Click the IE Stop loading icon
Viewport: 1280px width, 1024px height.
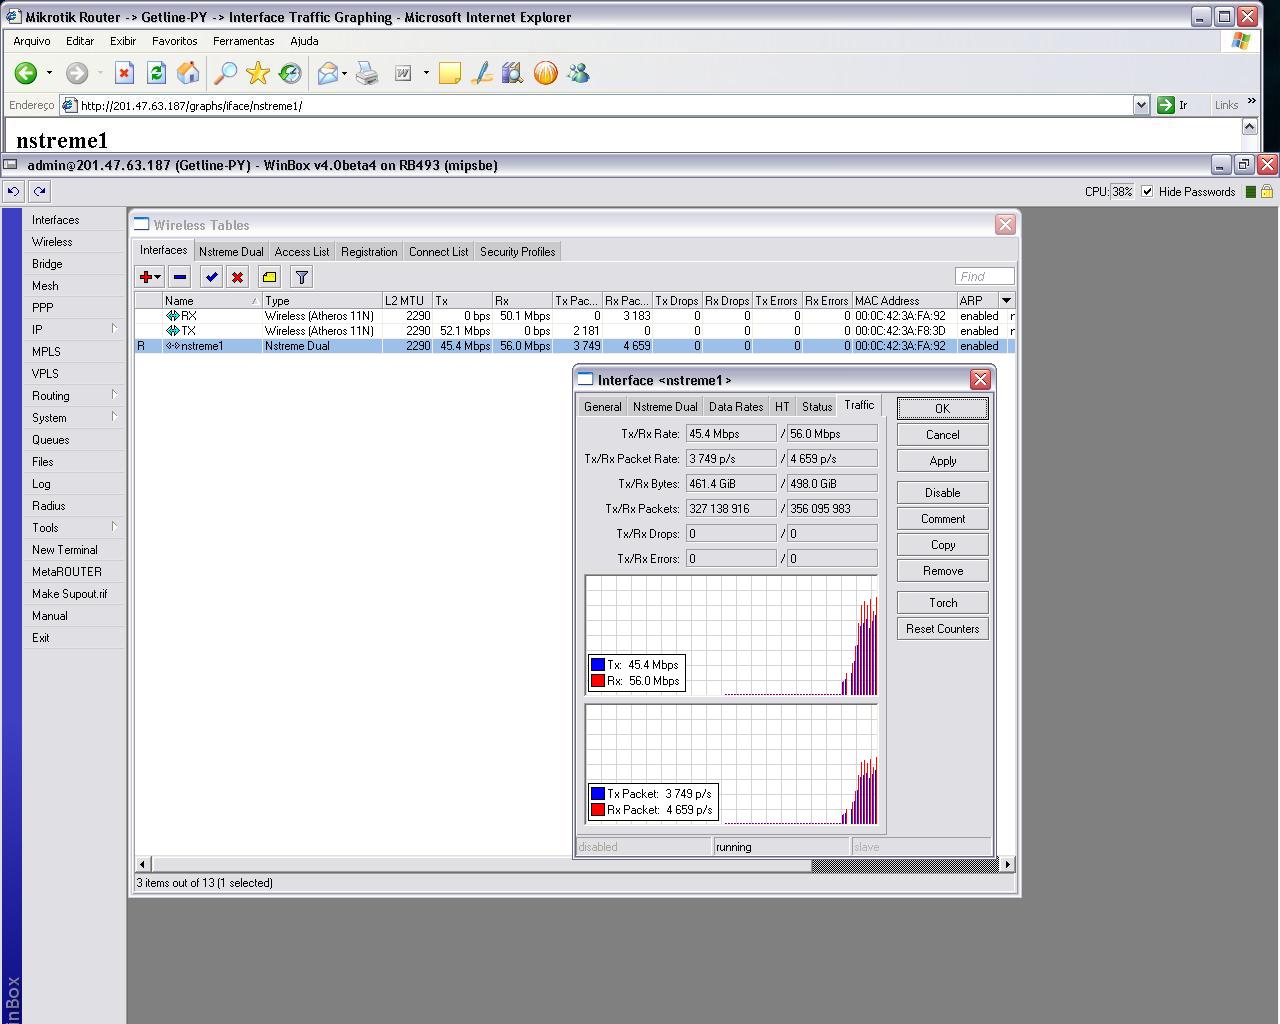124,73
